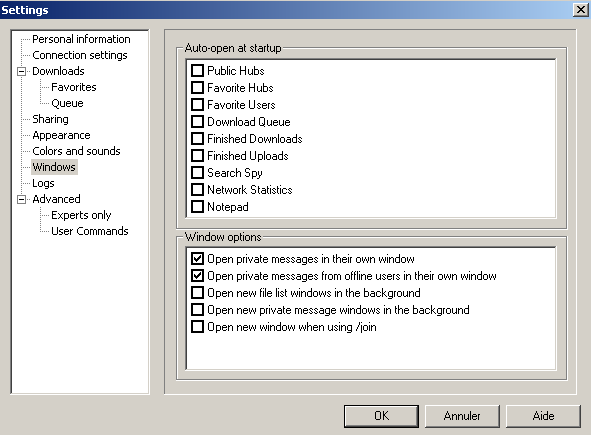Image resolution: width=591 pixels, height=435 pixels.
Task: Open the User Commands page
Action: [90, 231]
